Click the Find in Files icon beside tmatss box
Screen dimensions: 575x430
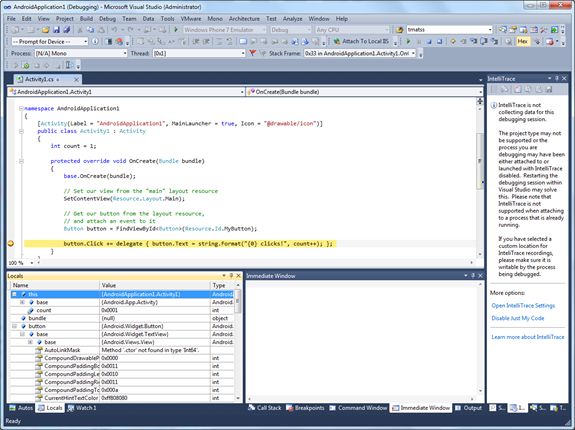399,30
